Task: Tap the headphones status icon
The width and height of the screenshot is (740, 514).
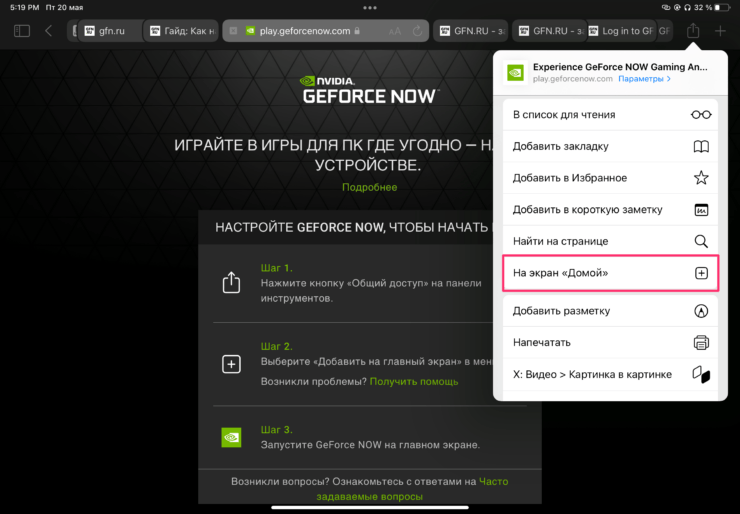Action: 687,8
